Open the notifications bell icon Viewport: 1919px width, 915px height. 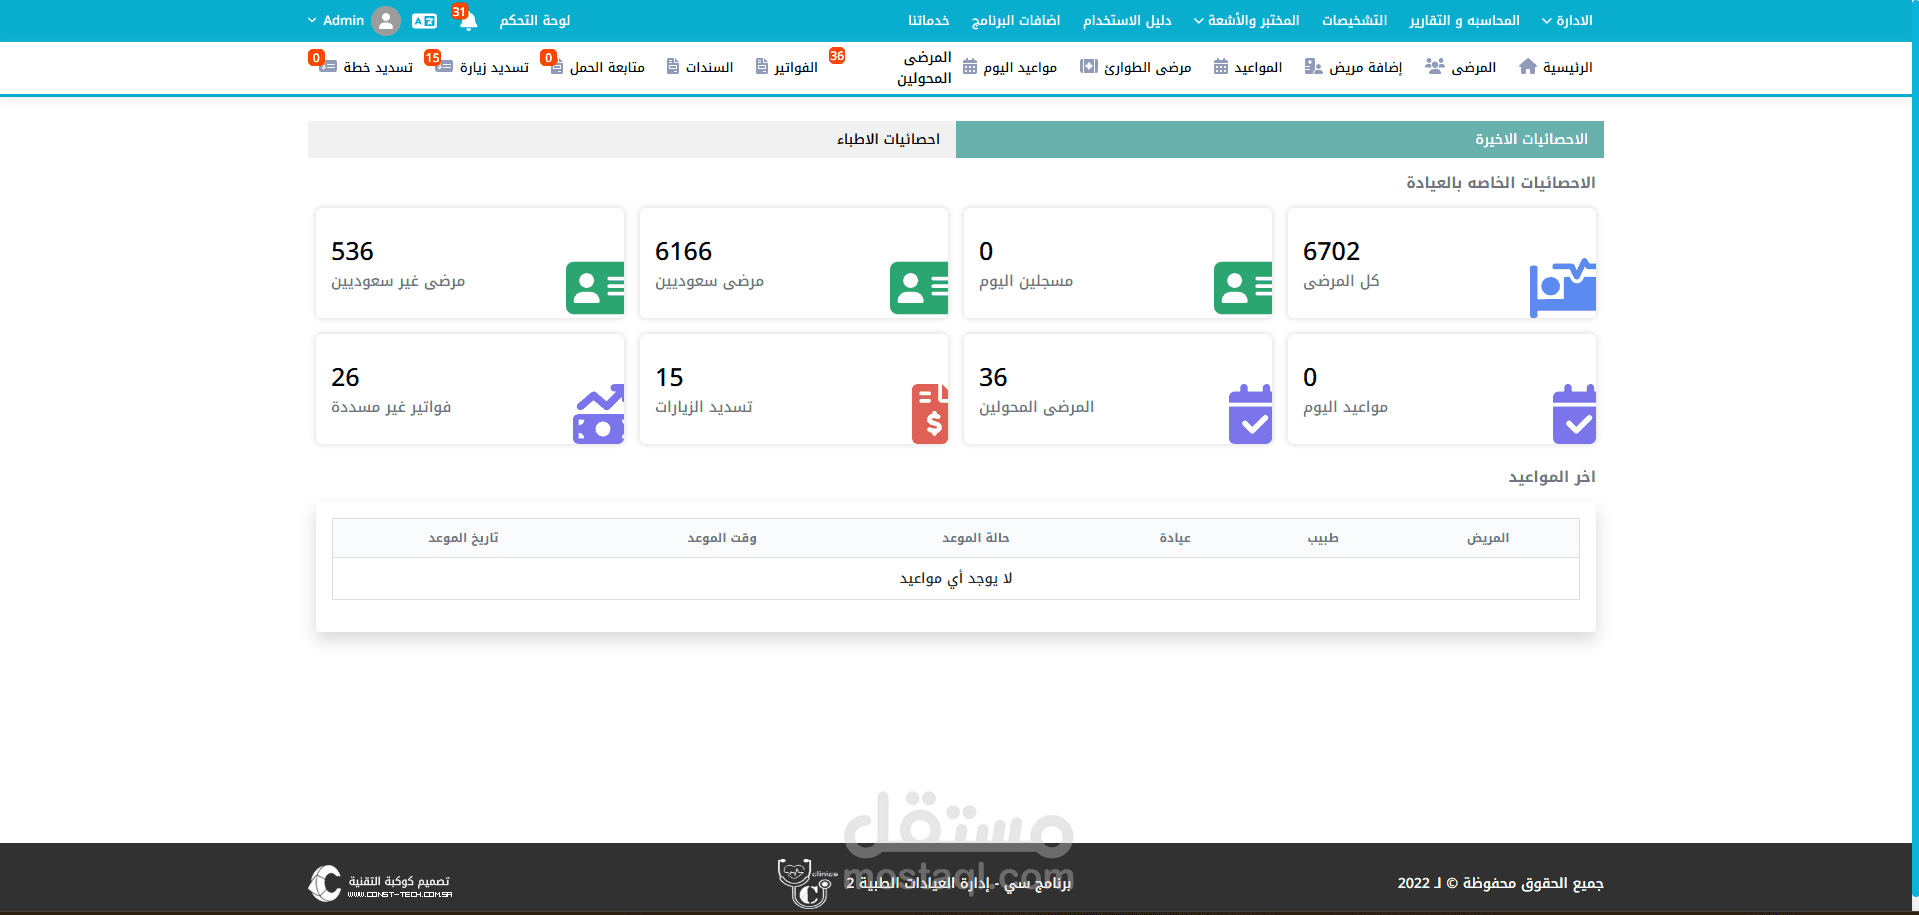tap(467, 21)
